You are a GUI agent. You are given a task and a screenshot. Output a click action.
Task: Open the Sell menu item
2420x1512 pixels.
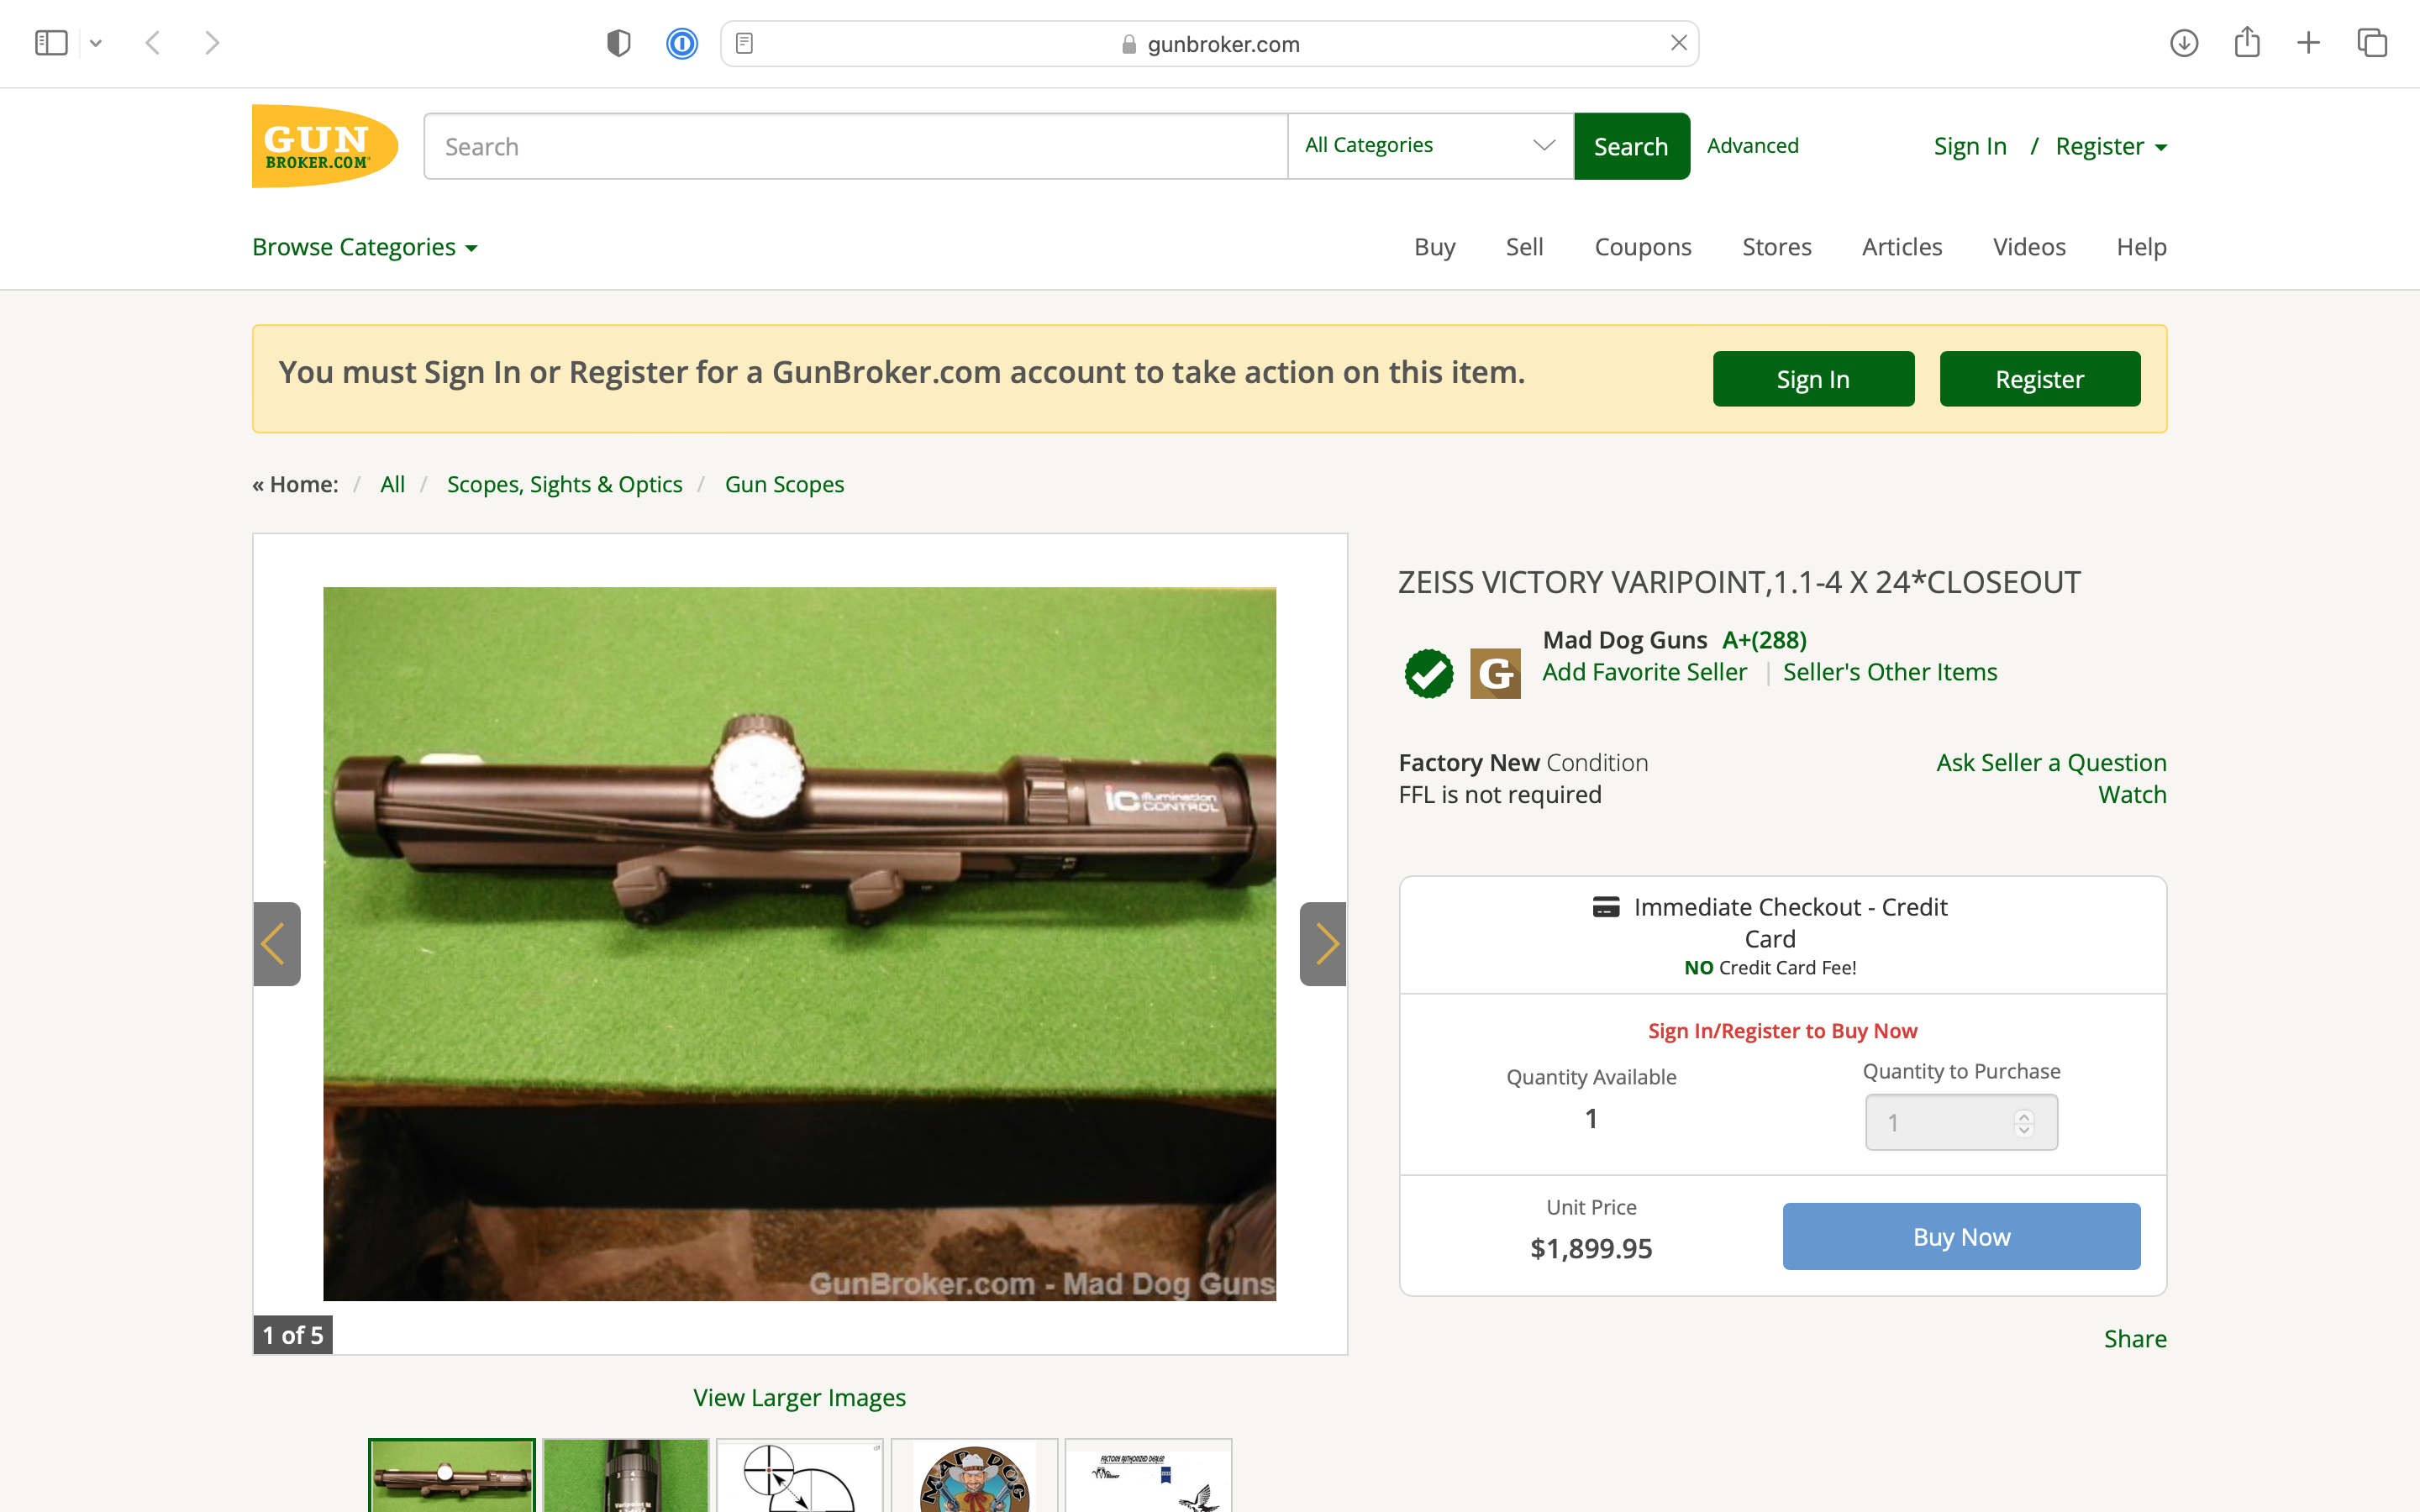[1524, 247]
